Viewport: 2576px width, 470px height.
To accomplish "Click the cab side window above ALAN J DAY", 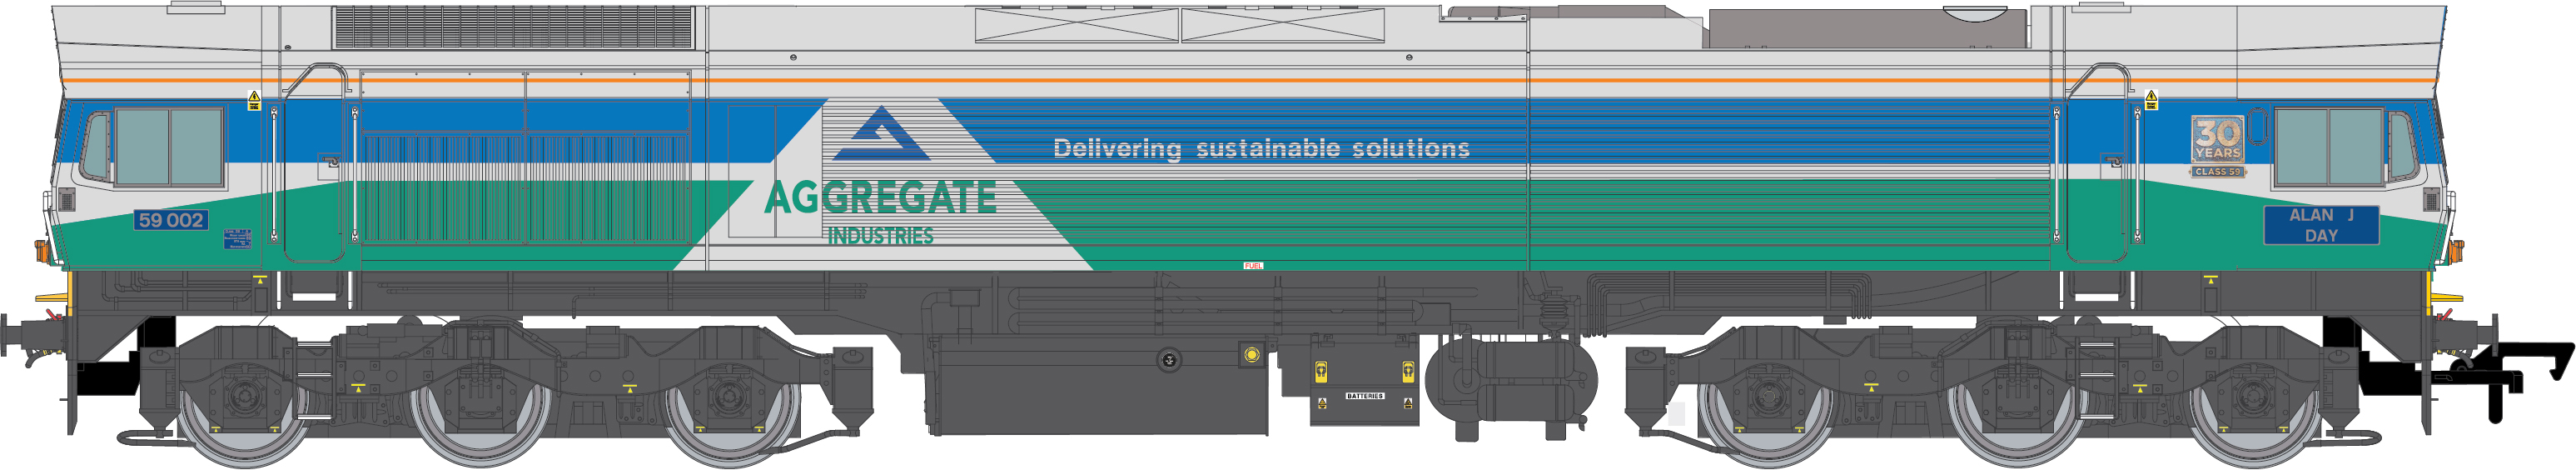I will pyautogui.click(x=2329, y=147).
